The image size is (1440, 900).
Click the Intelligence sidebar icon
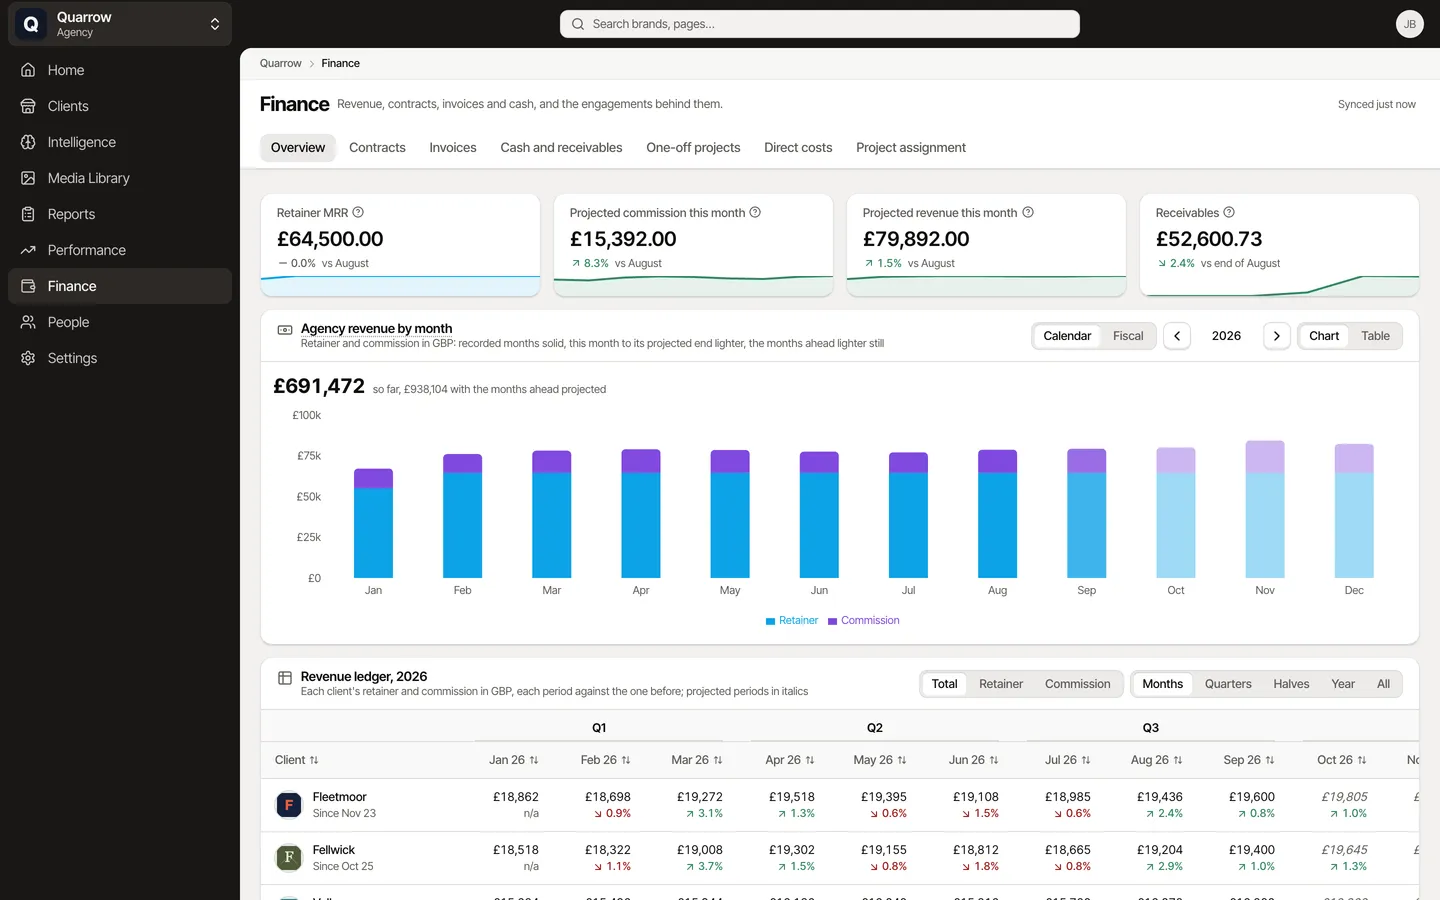(28, 142)
